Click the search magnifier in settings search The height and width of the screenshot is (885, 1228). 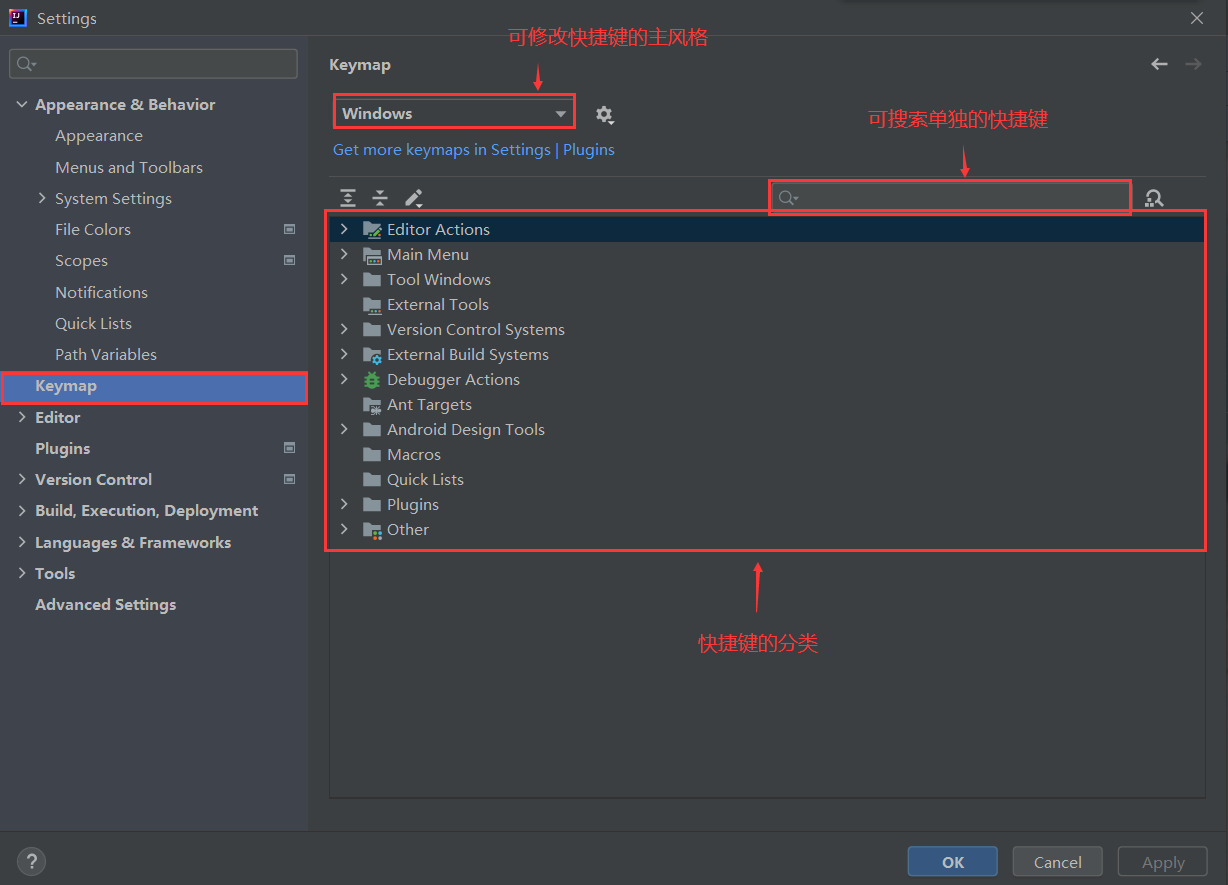(25, 64)
